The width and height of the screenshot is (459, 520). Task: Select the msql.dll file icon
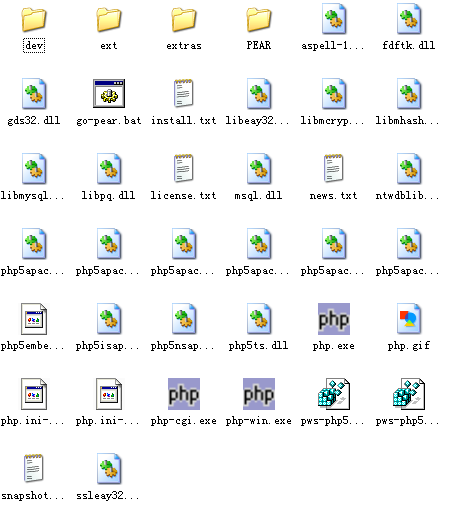259,169
